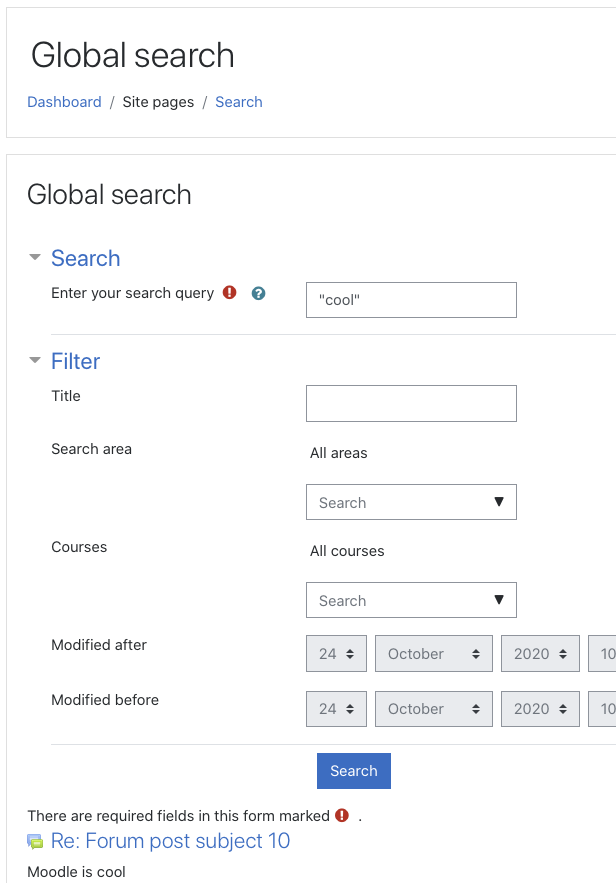Open help icon for search query
The height and width of the screenshot is (883, 616).
pyautogui.click(x=258, y=293)
